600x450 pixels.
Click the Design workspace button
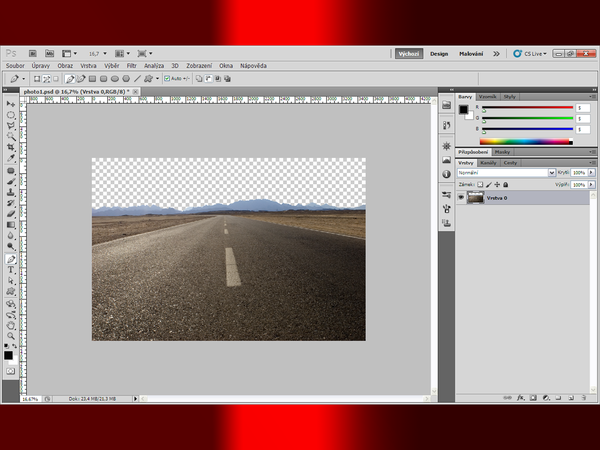coord(439,53)
